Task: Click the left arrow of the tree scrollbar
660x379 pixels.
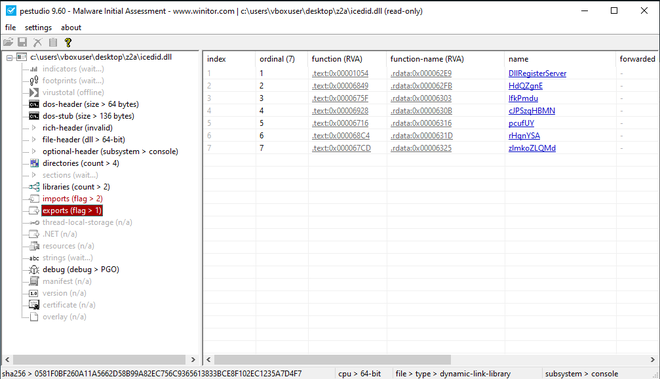Action: (7, 360)
